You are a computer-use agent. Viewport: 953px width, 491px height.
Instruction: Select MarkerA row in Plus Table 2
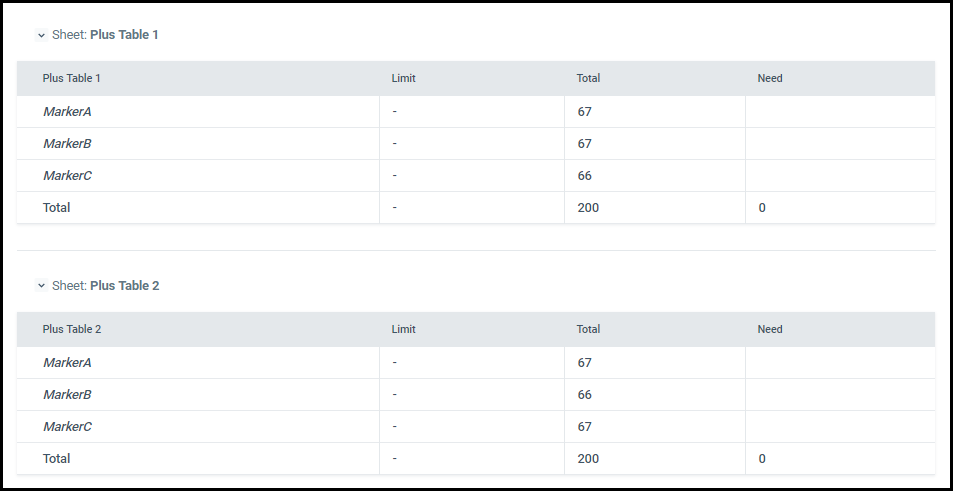(x=476, y=363)
